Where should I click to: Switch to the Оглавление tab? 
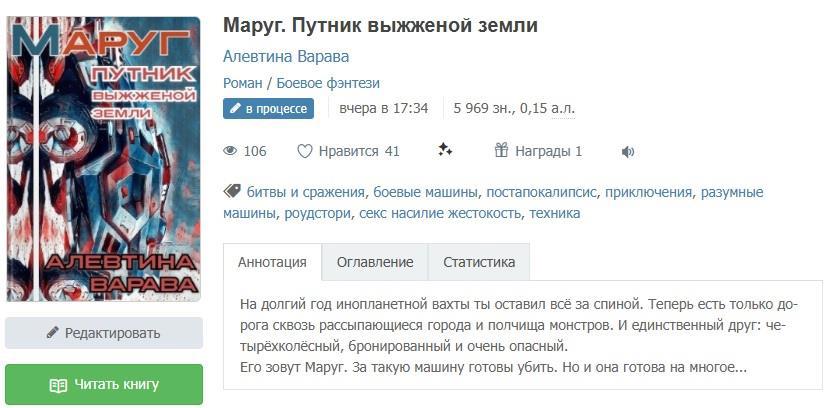375,262
